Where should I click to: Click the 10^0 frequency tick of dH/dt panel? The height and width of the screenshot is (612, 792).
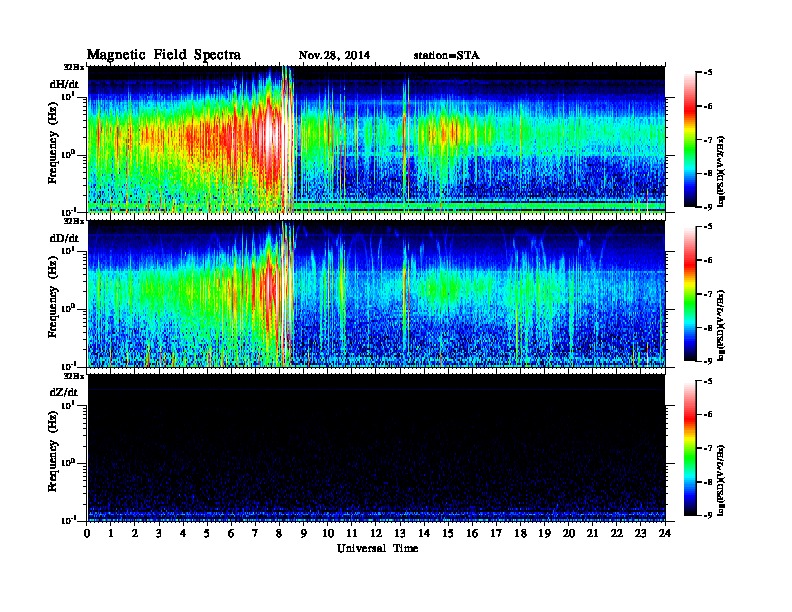pyautogui.click(x=68, y=155)
